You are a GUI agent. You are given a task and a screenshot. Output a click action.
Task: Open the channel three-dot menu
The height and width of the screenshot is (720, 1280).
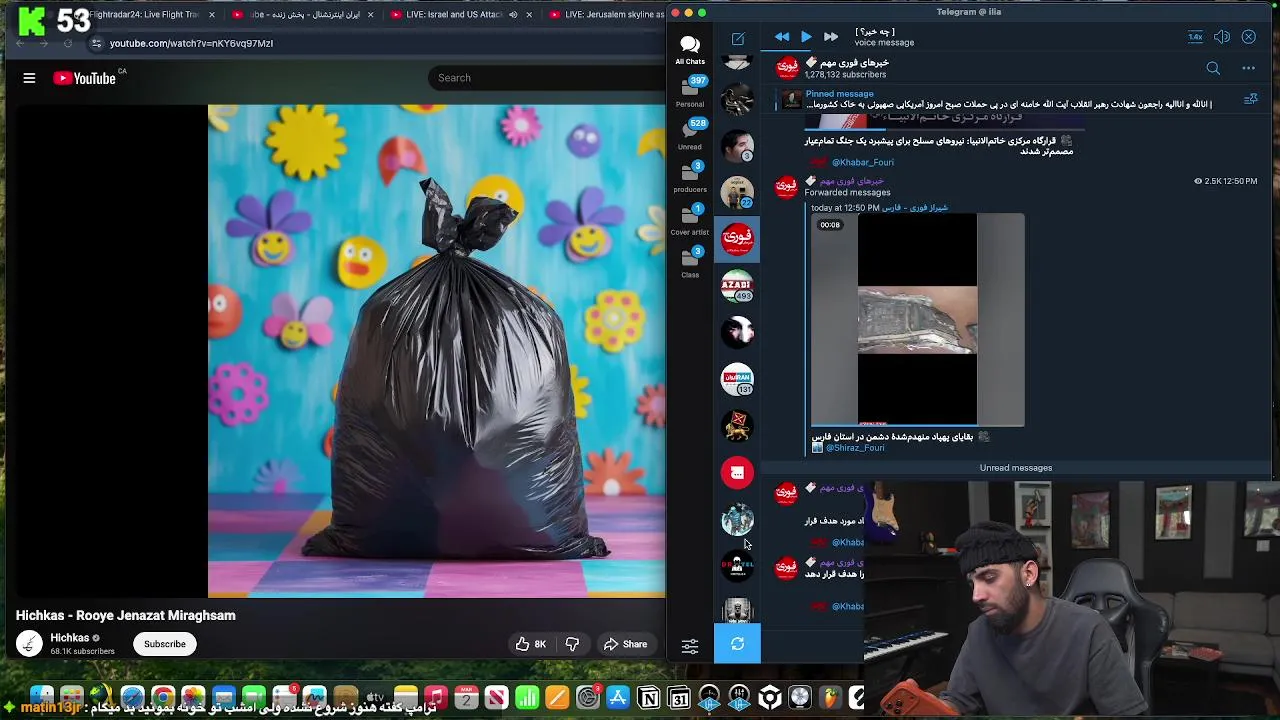pyautogui.click(x=1248, y=68)
